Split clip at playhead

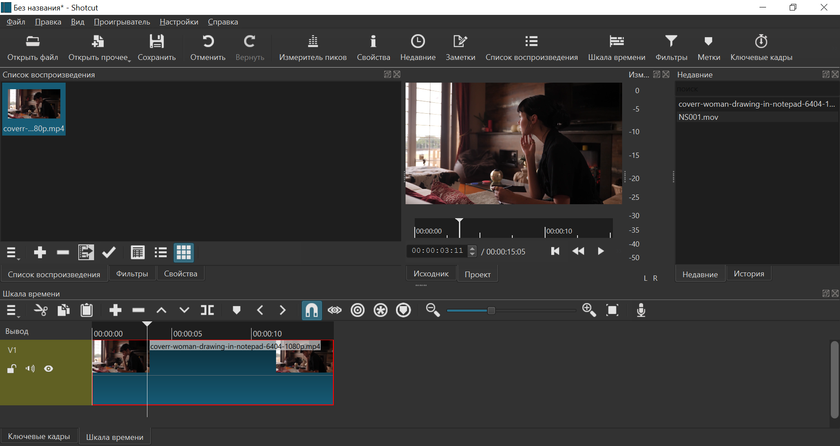click(x=207, y=310)
